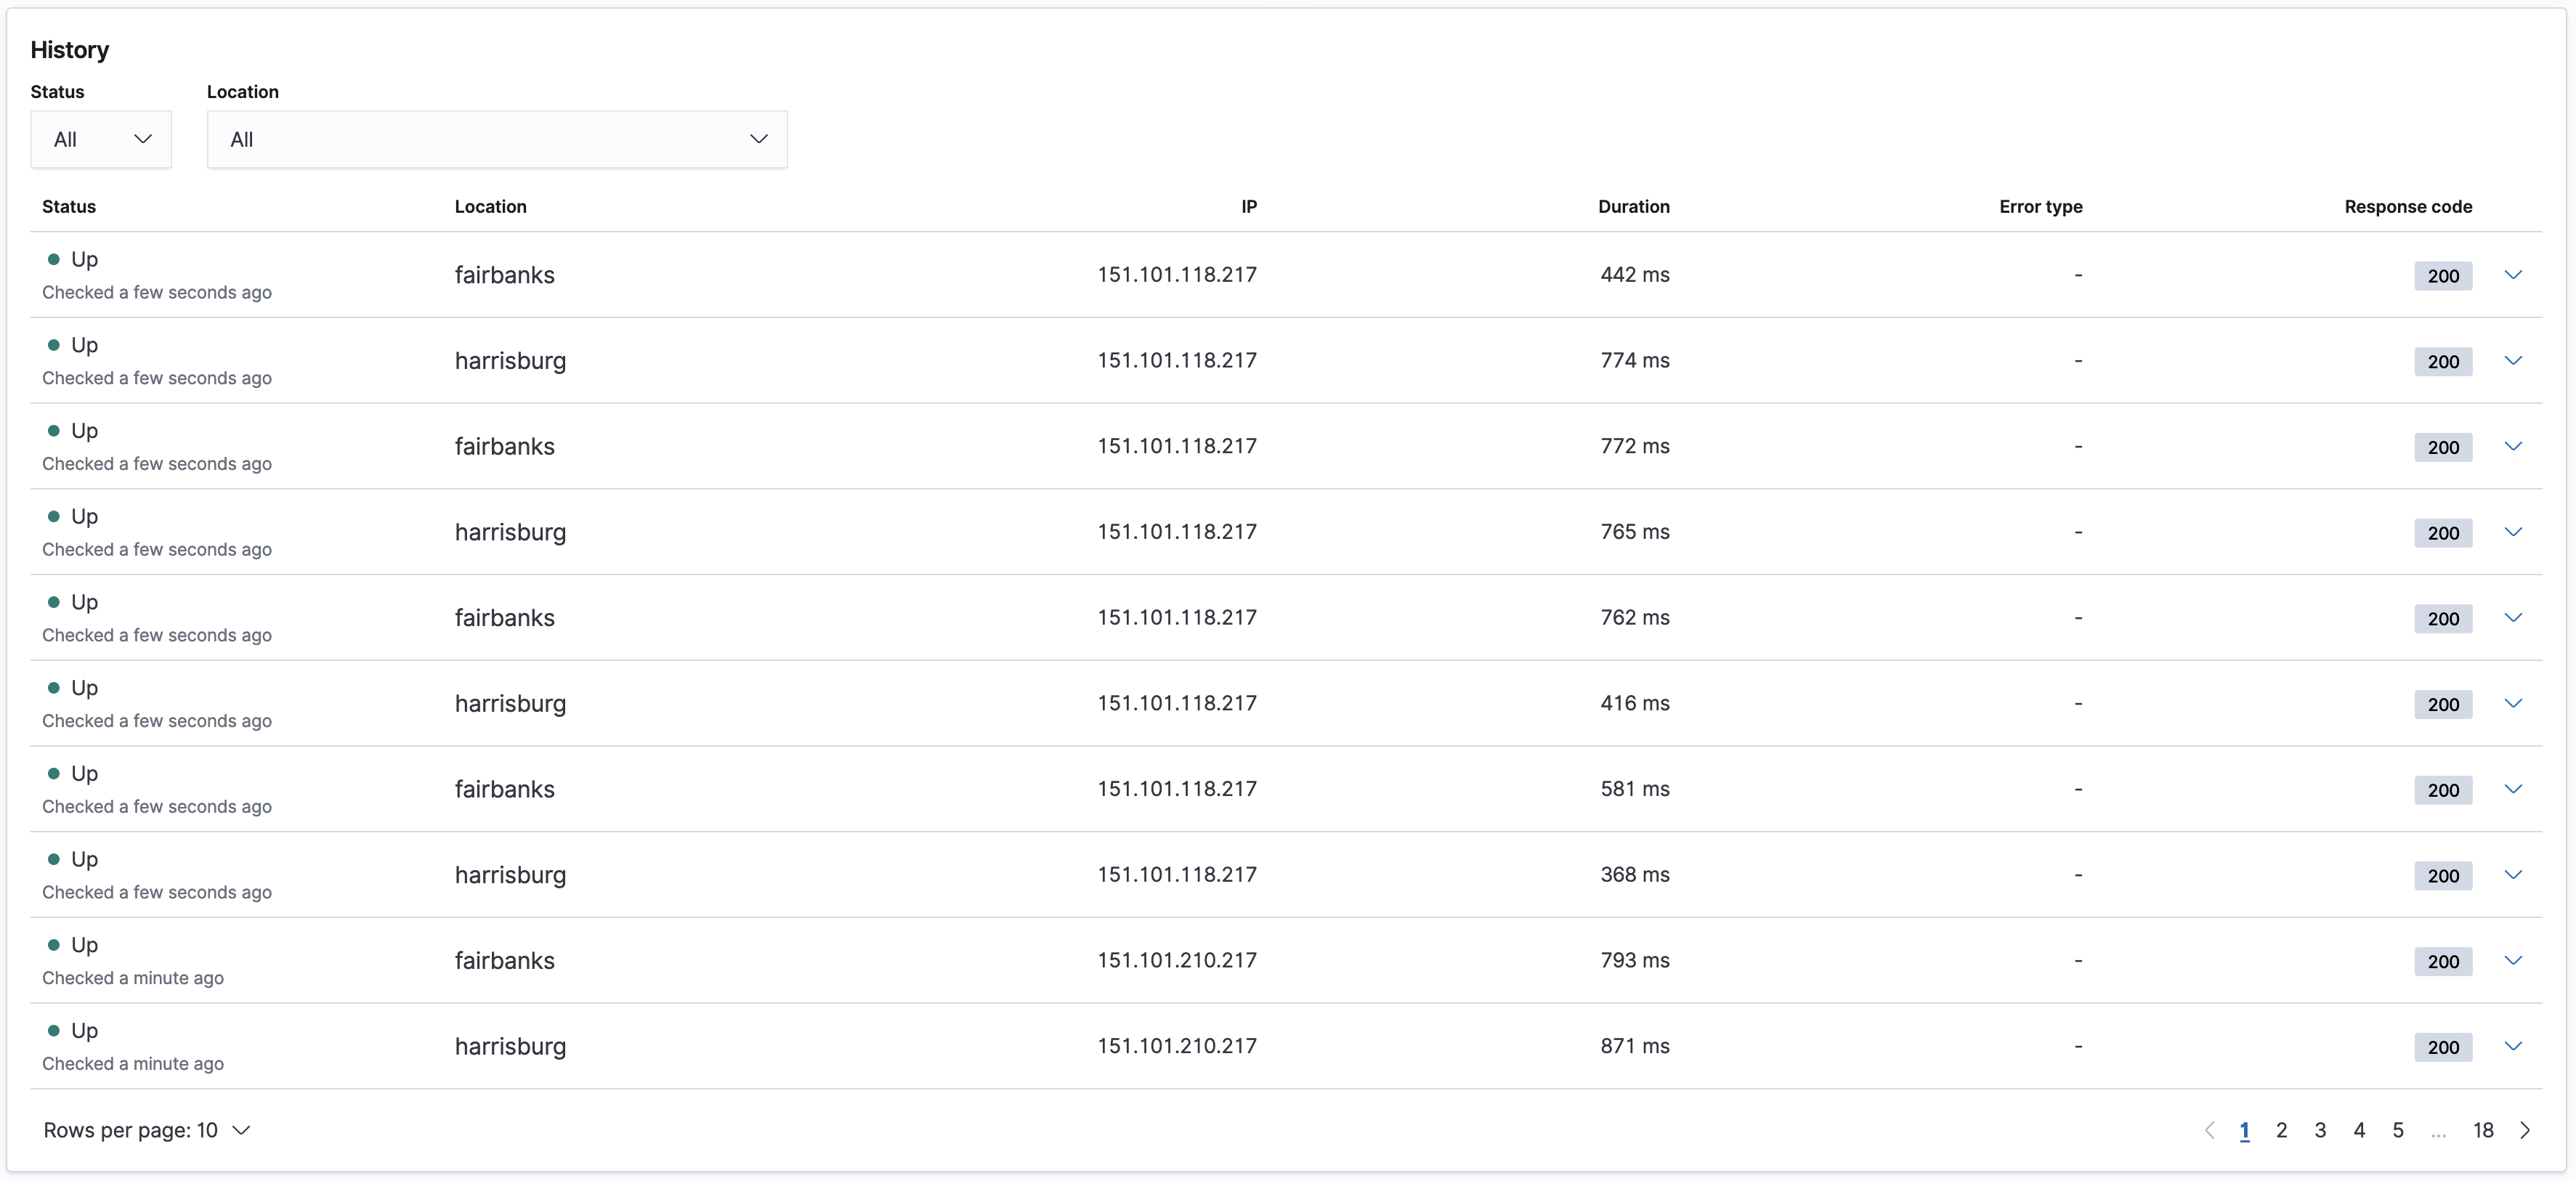Expand the 416 ms harrisburg row
This screenshot has height=1181, width=2576.
pos(2513,703)
